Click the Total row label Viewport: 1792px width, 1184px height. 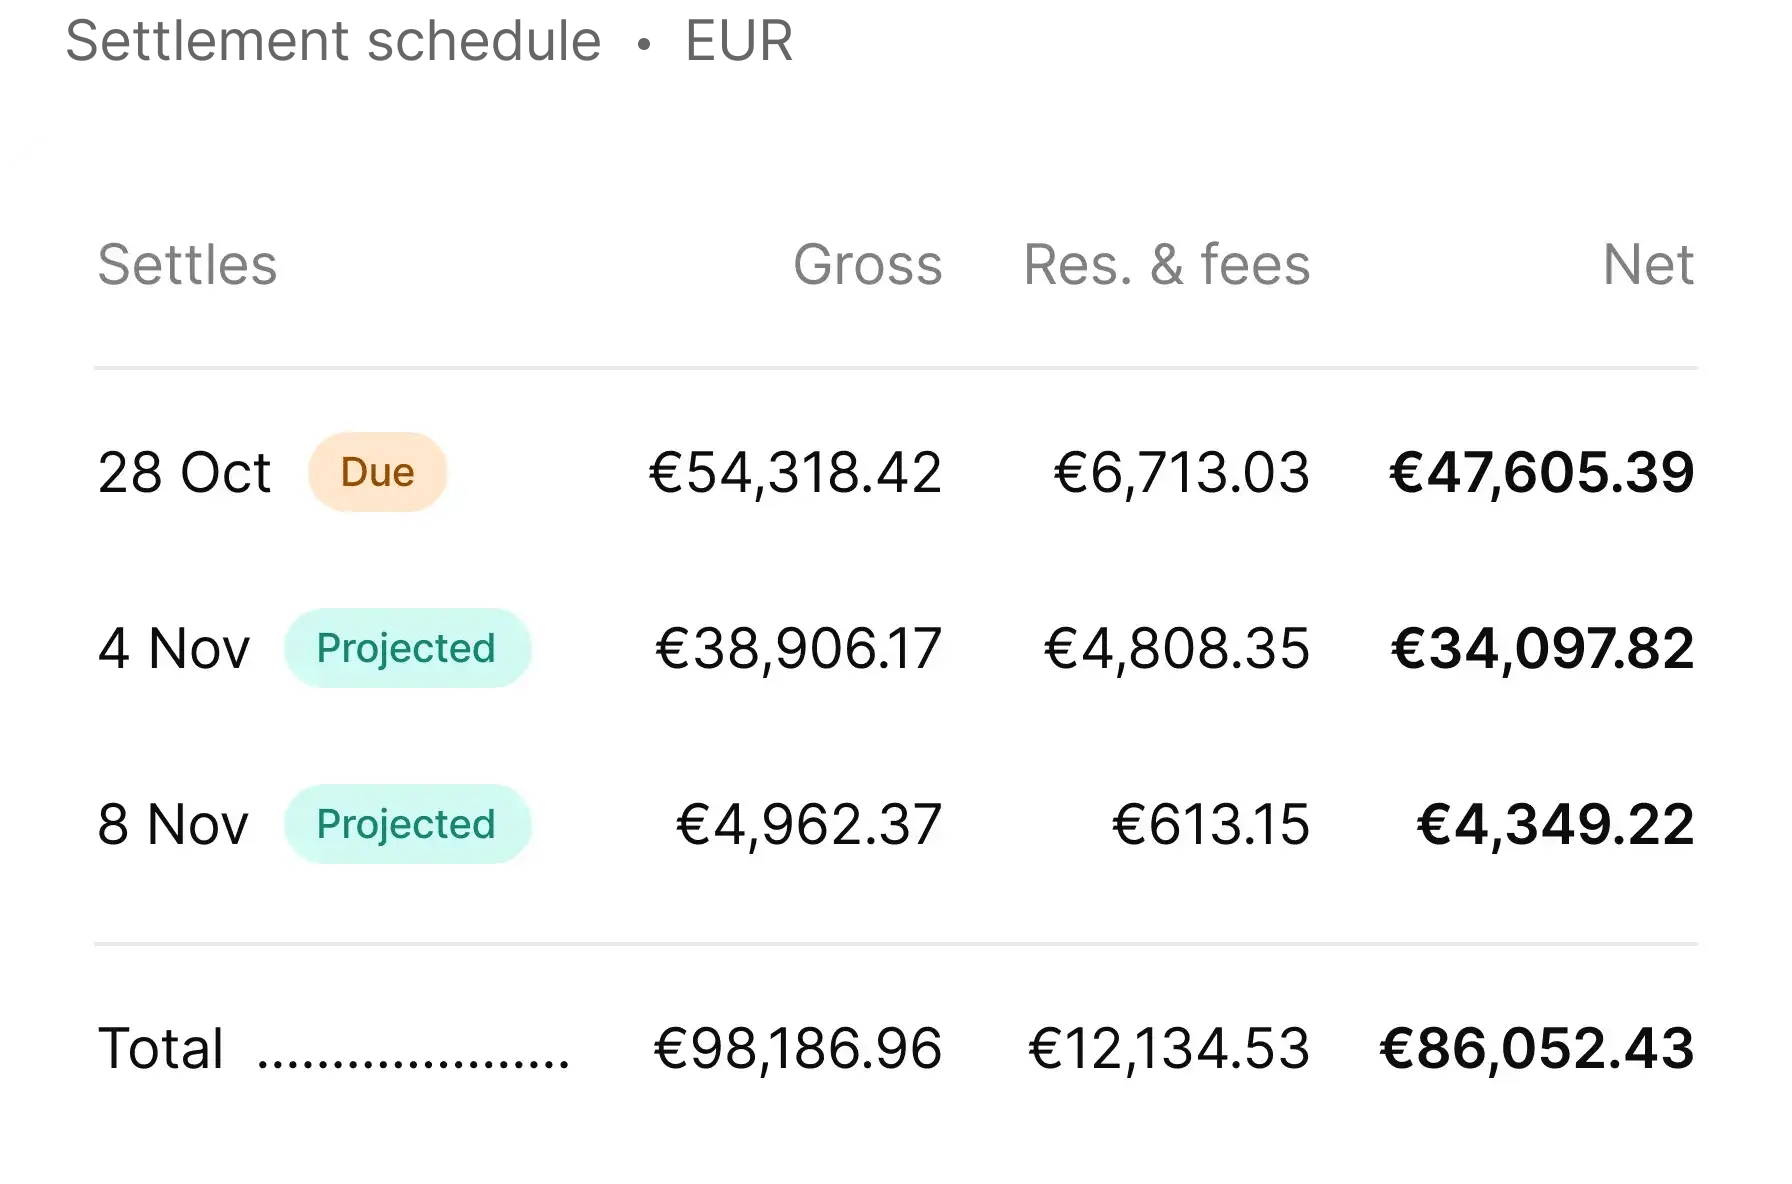click(161, 1049)
